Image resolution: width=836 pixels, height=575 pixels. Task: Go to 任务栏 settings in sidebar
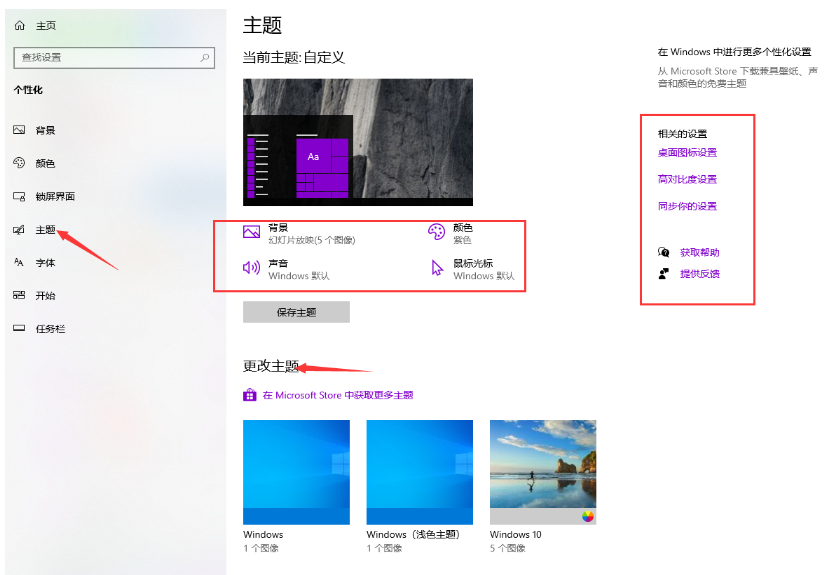coord(49,328)
